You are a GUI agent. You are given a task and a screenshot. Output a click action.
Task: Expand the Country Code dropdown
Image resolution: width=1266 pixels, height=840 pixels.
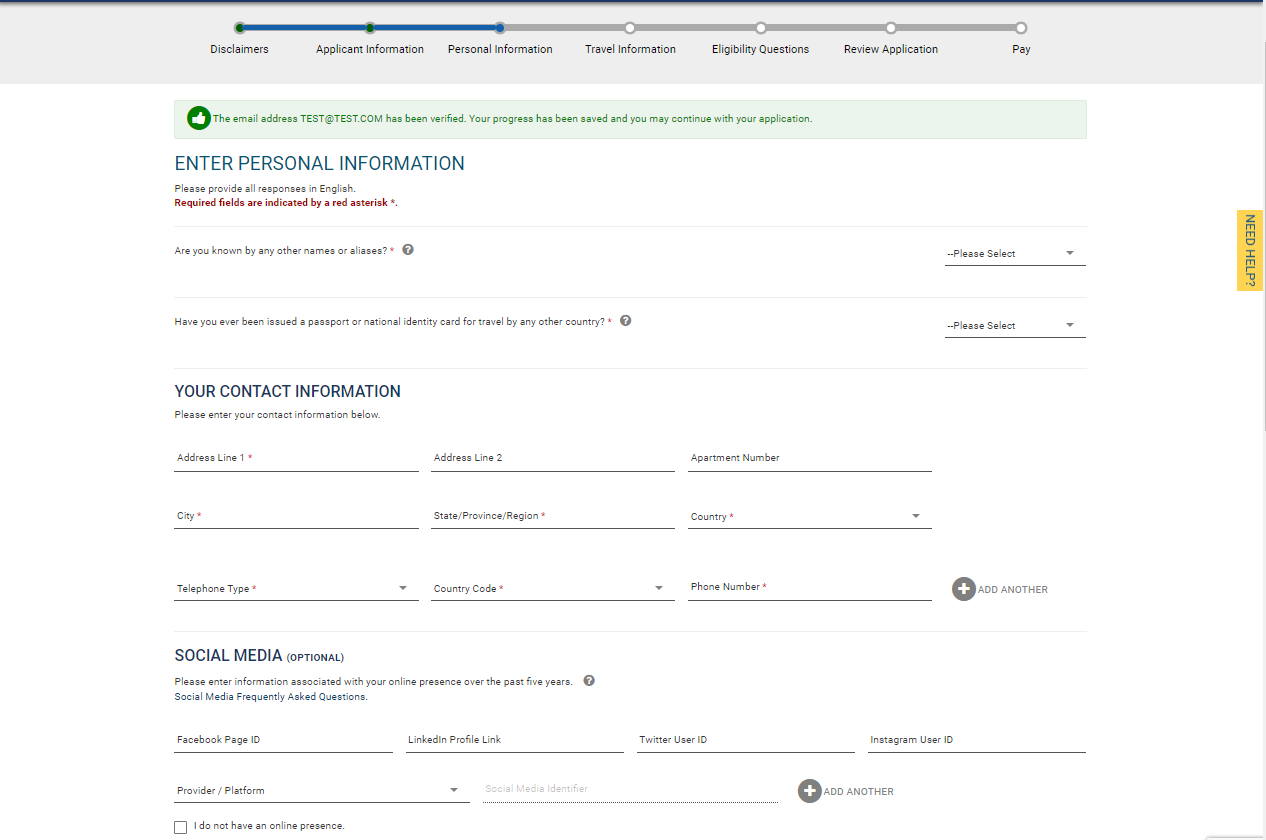click(x=551, y=589)
